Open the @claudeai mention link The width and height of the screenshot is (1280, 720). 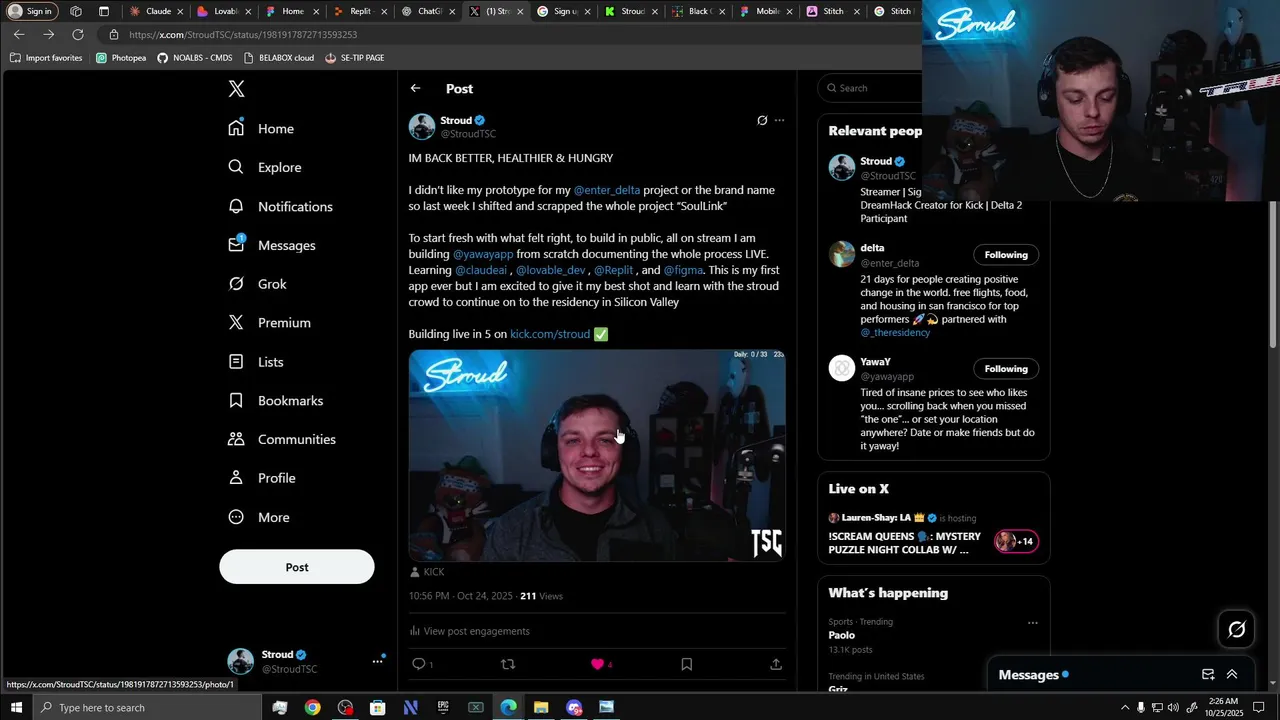click(481, 270)
